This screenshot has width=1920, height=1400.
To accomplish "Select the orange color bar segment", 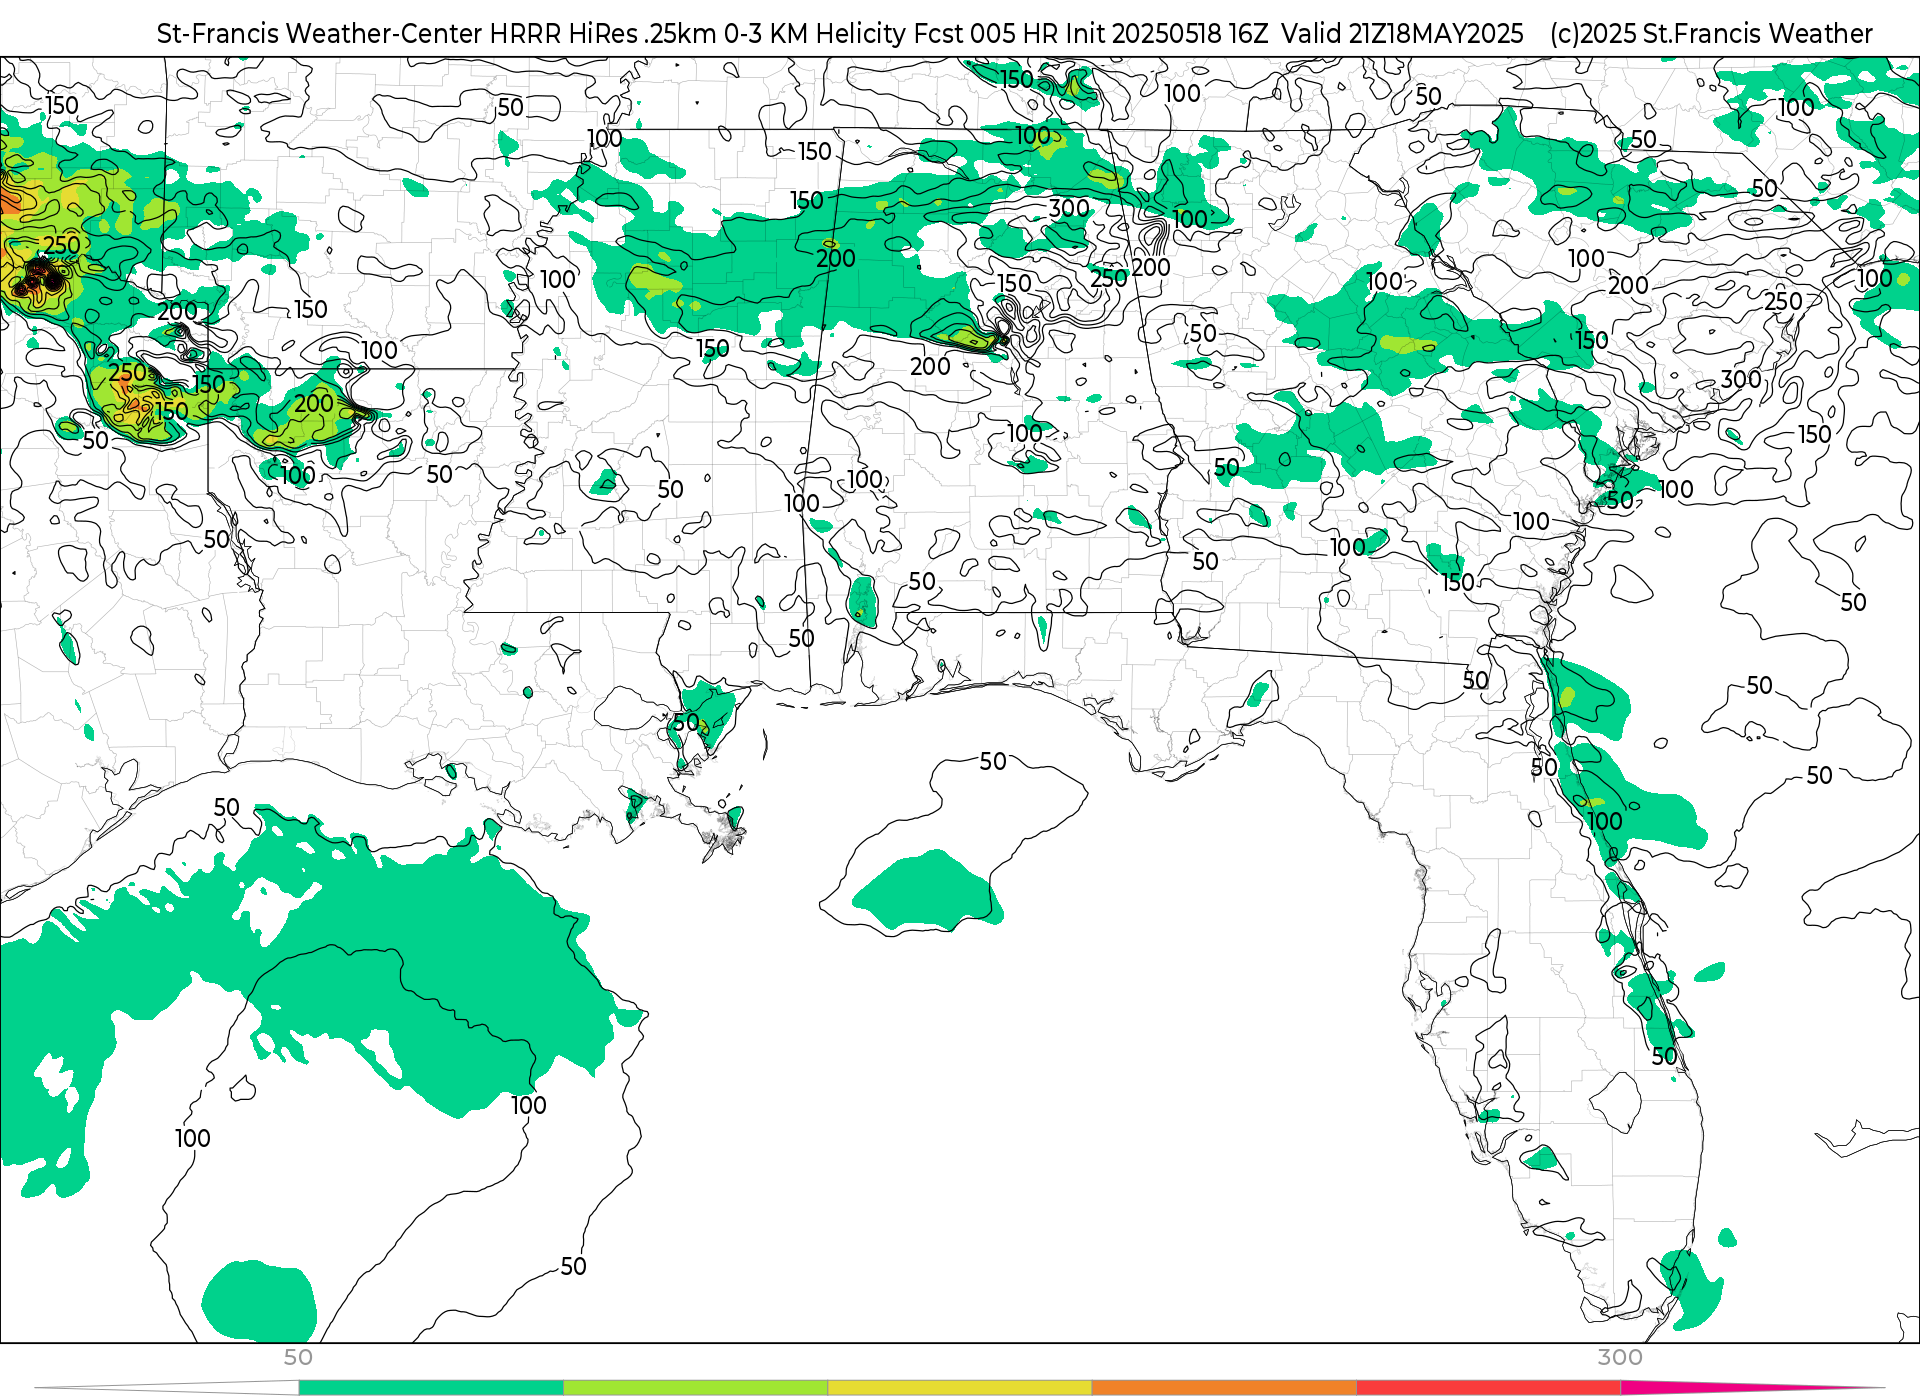I will click(1224, 1388).
